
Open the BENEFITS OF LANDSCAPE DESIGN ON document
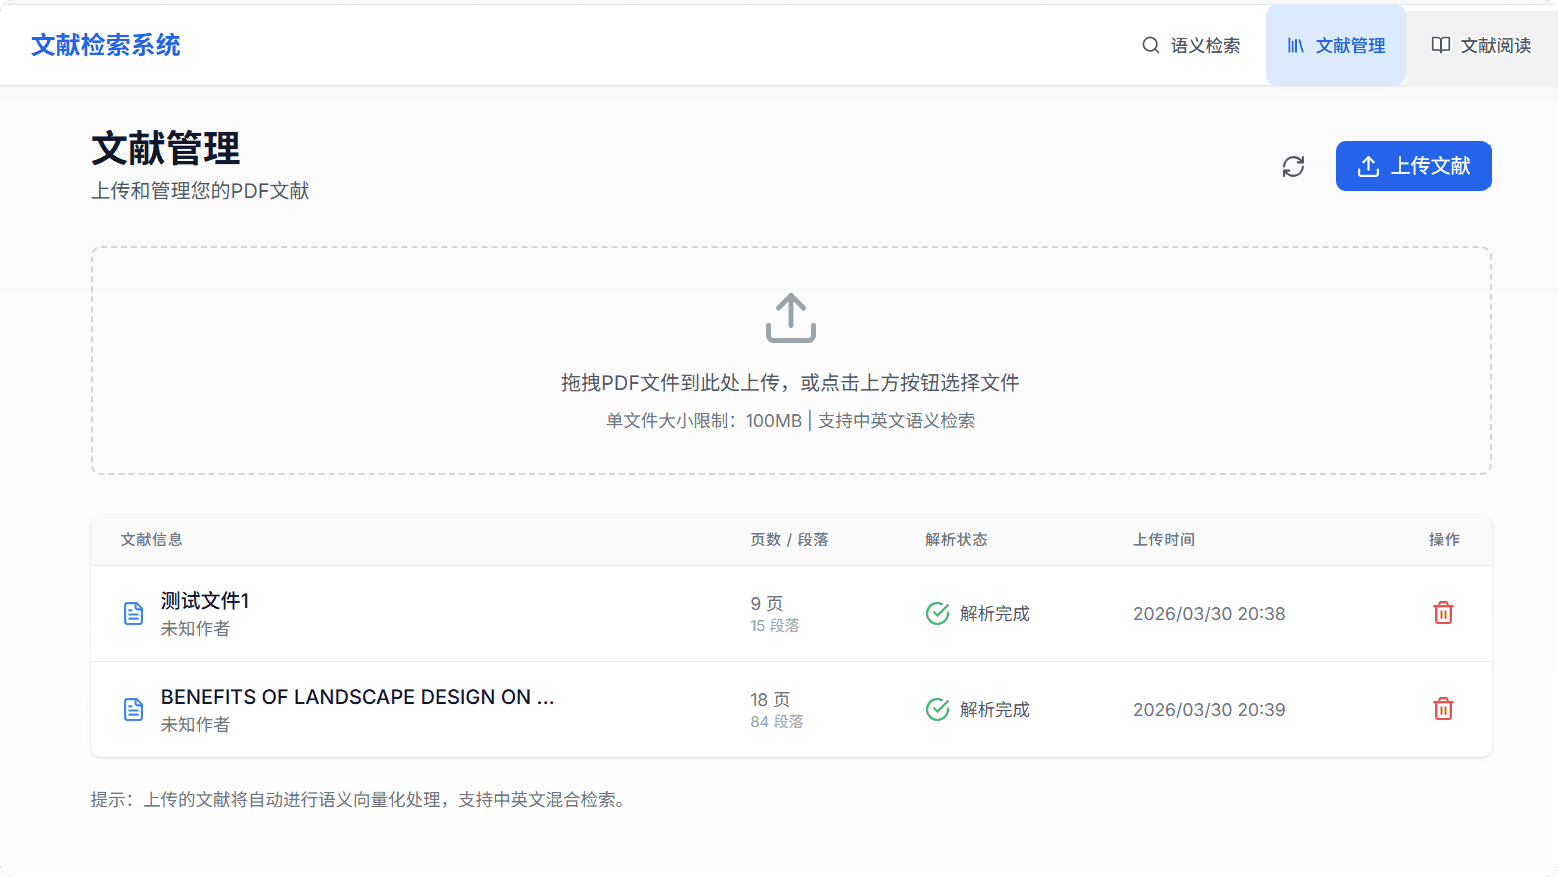(357, 697)
